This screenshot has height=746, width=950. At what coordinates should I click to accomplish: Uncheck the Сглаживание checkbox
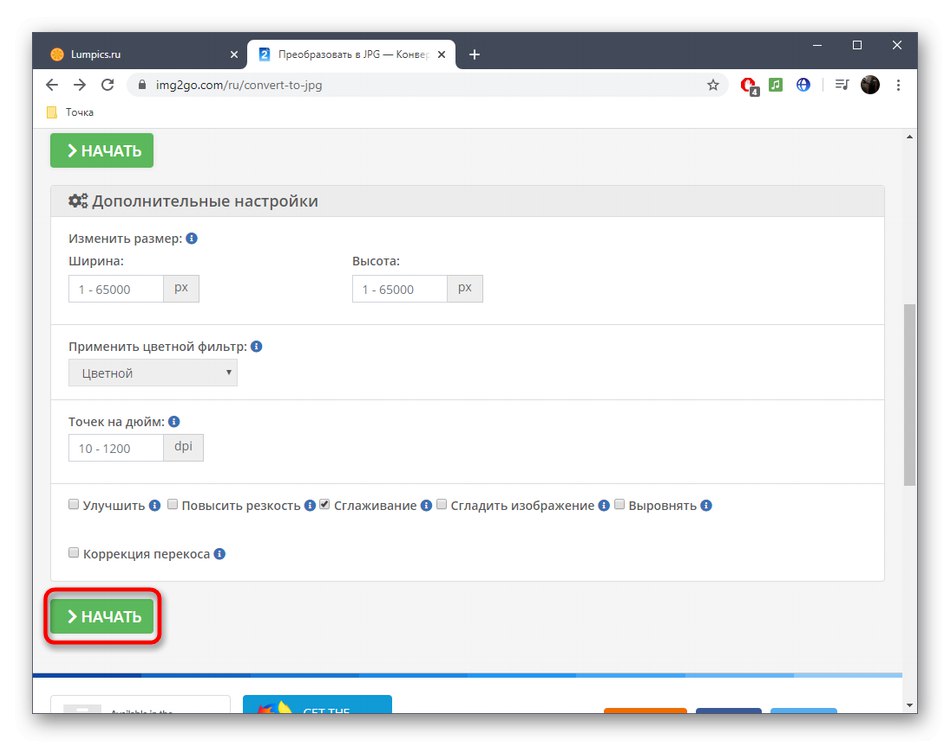325,504
